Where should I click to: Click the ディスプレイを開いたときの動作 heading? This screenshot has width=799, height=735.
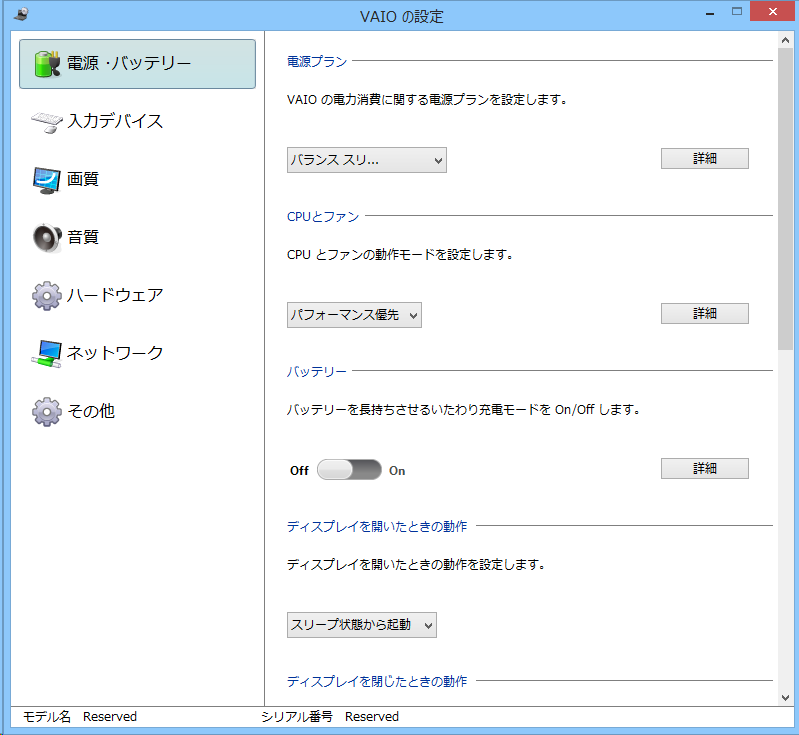tap(377, 527)
